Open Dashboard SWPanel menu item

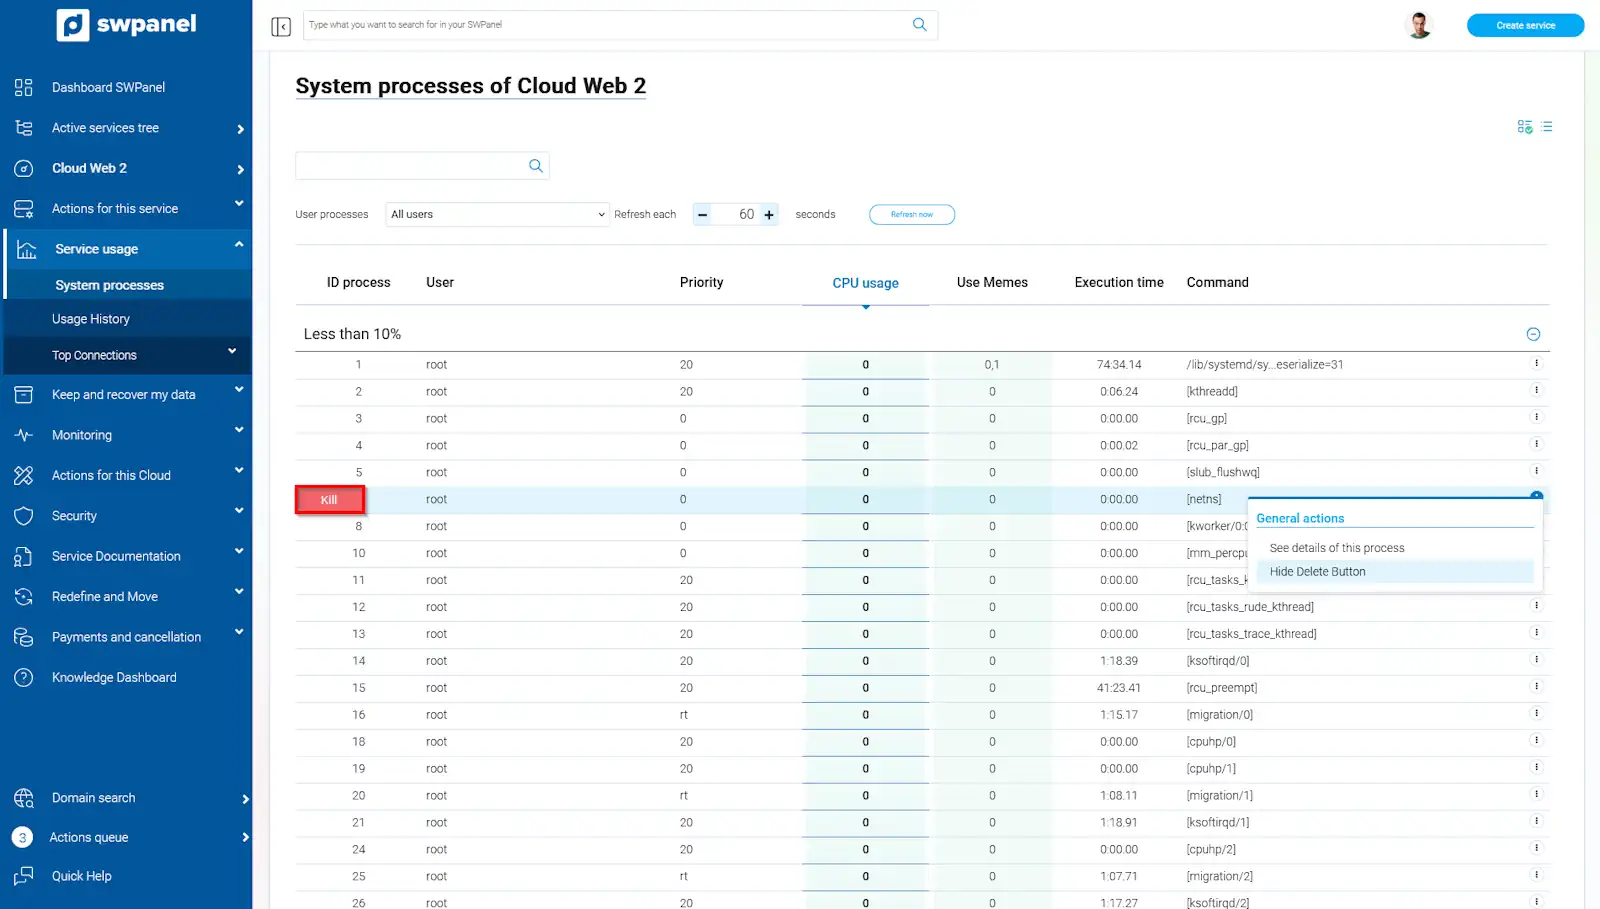(x=108, y=87)
